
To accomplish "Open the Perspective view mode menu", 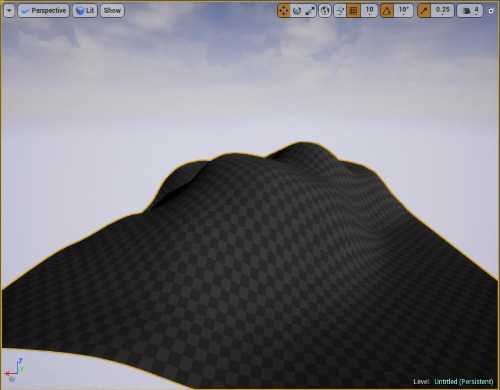I will click(44, 11).
